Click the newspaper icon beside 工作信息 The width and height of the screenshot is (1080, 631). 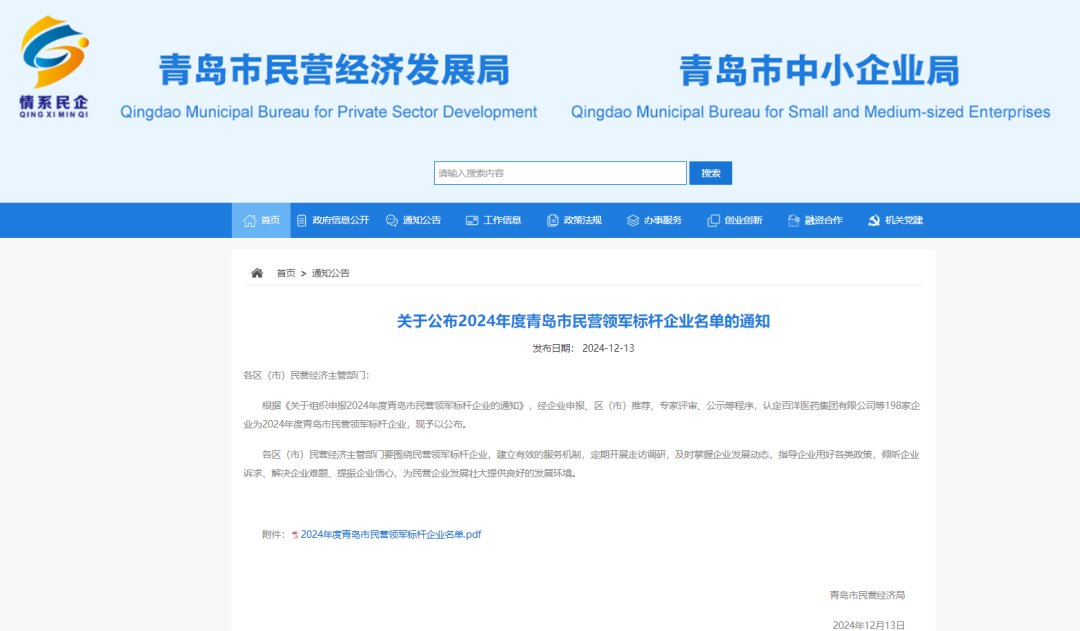(x=471, y=220)
